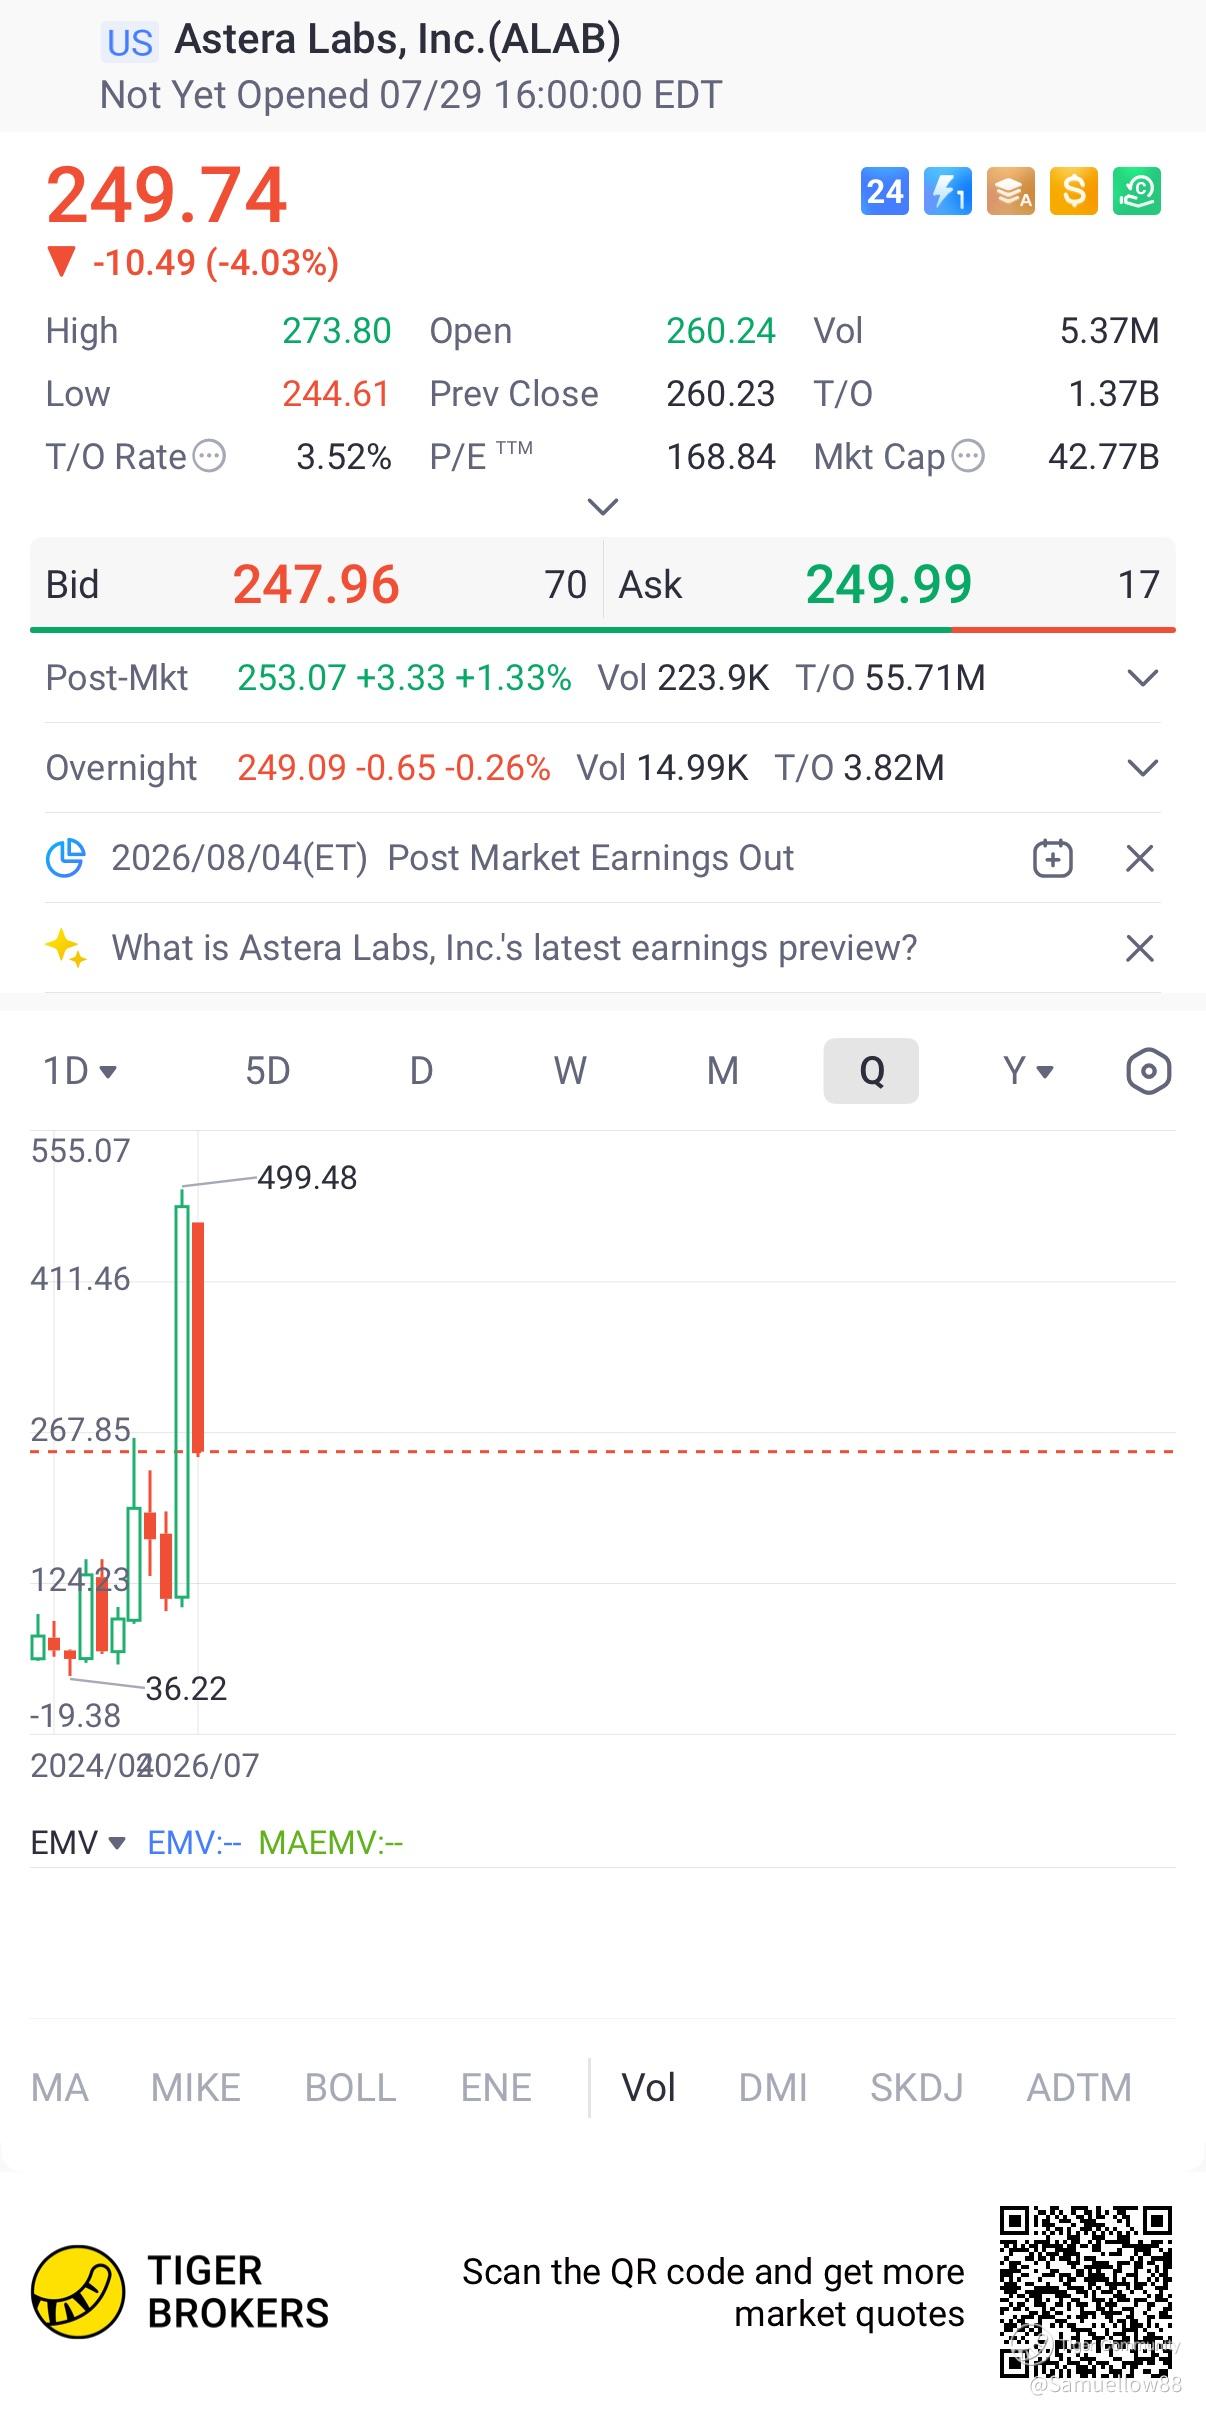Tap the yellow dollar-sign icon
The width and height of the screenshot is (1206, 2412).
coord(1074,191)
